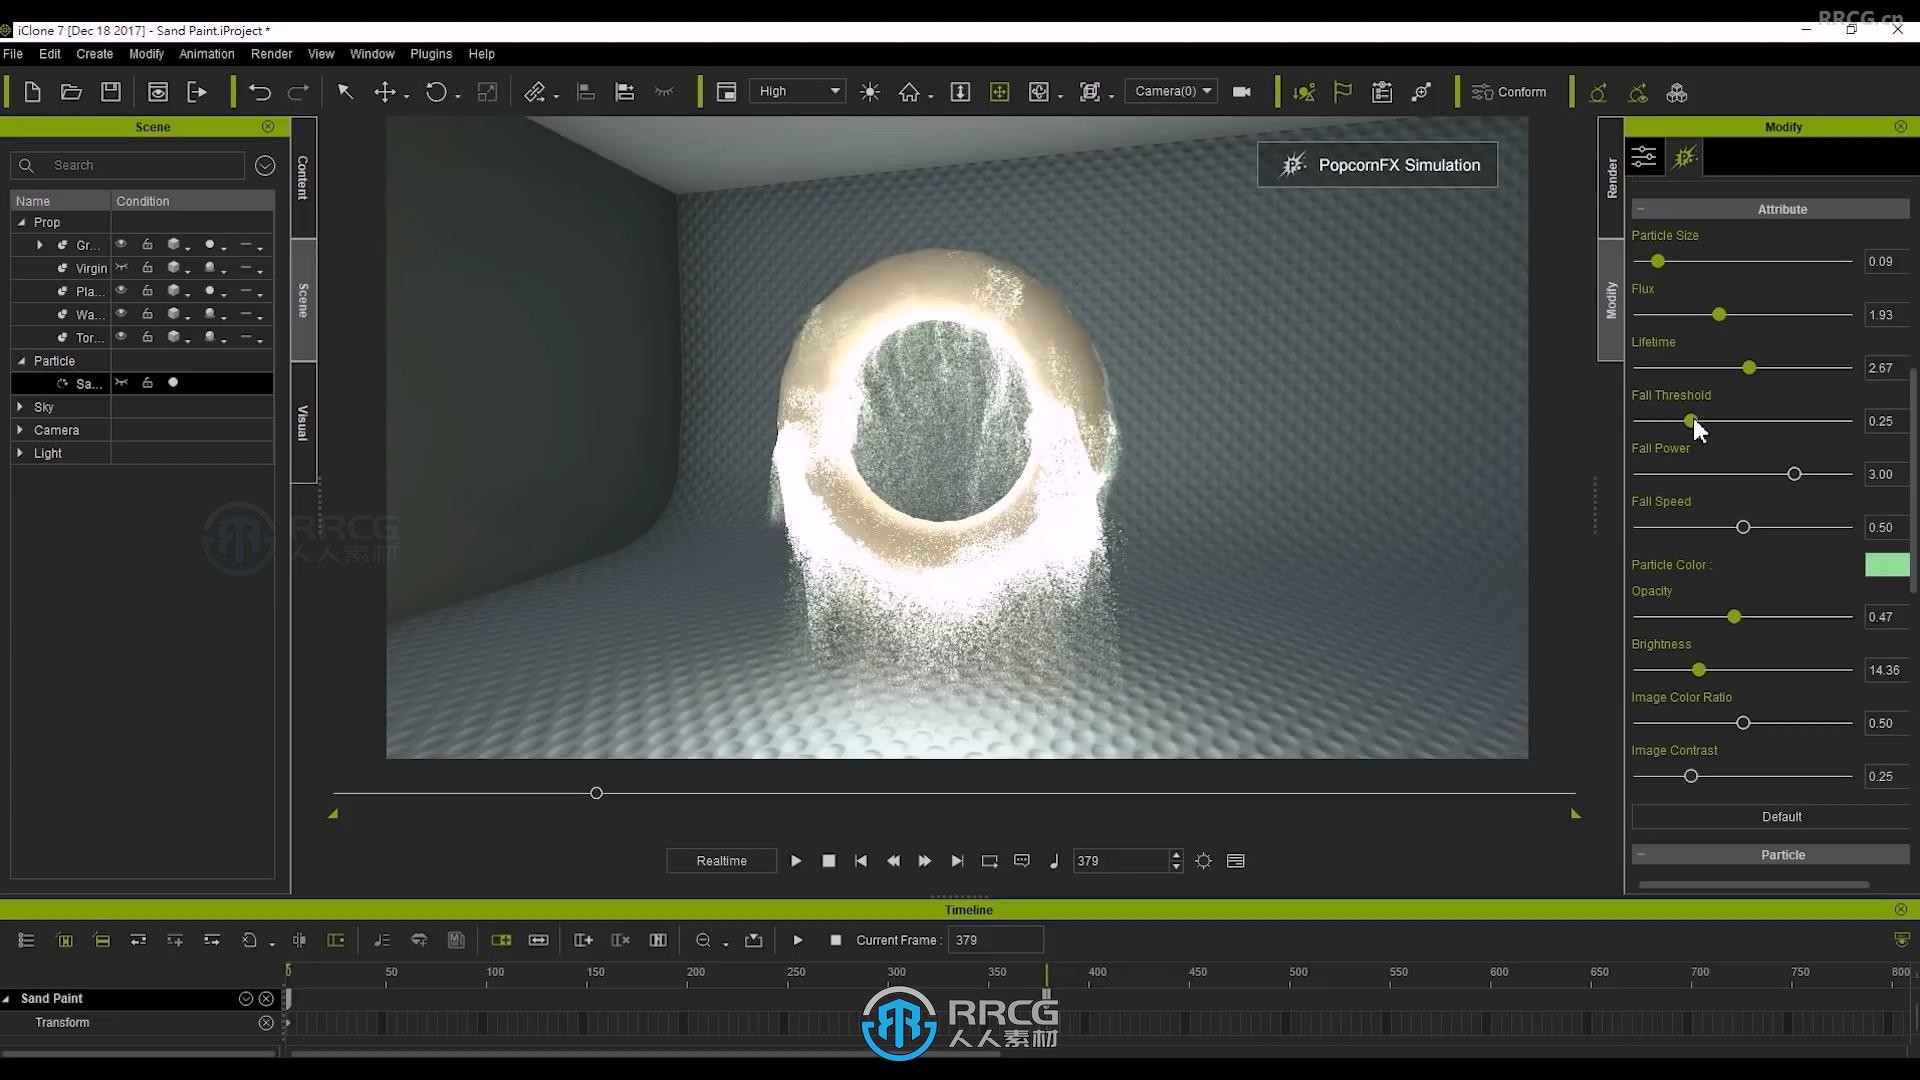Click the Redo arrow icon

(x=298, y=92)
